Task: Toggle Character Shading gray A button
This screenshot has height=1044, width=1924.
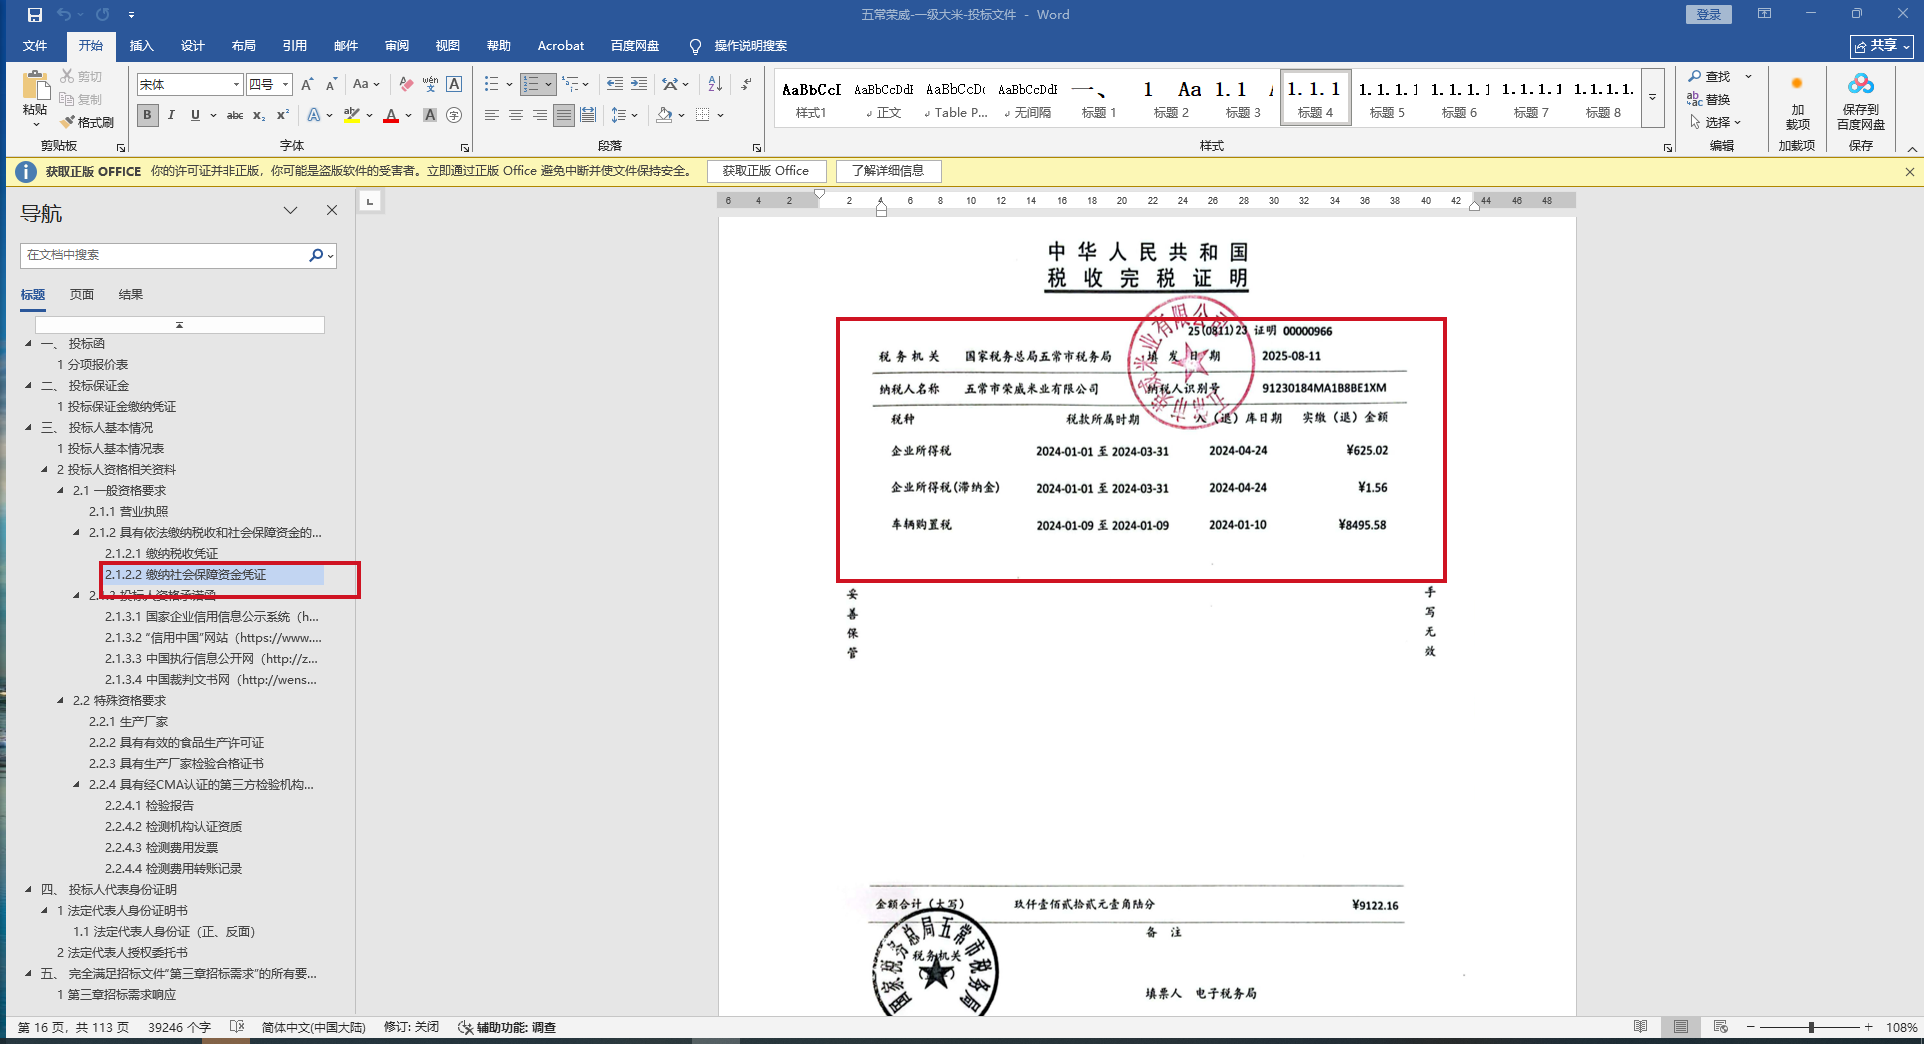Action: pyautogui.click(x=430, y=115)
